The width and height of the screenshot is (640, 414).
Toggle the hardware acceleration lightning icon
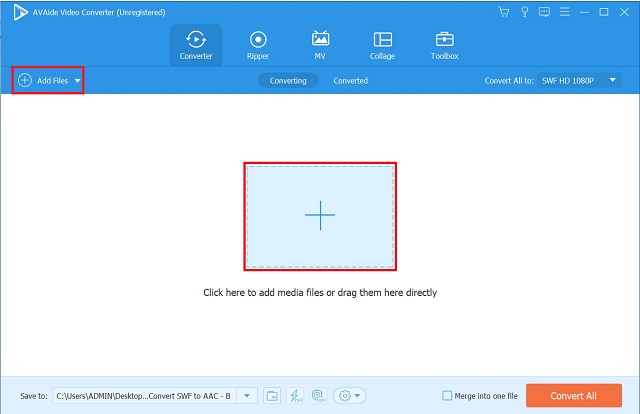296,396
